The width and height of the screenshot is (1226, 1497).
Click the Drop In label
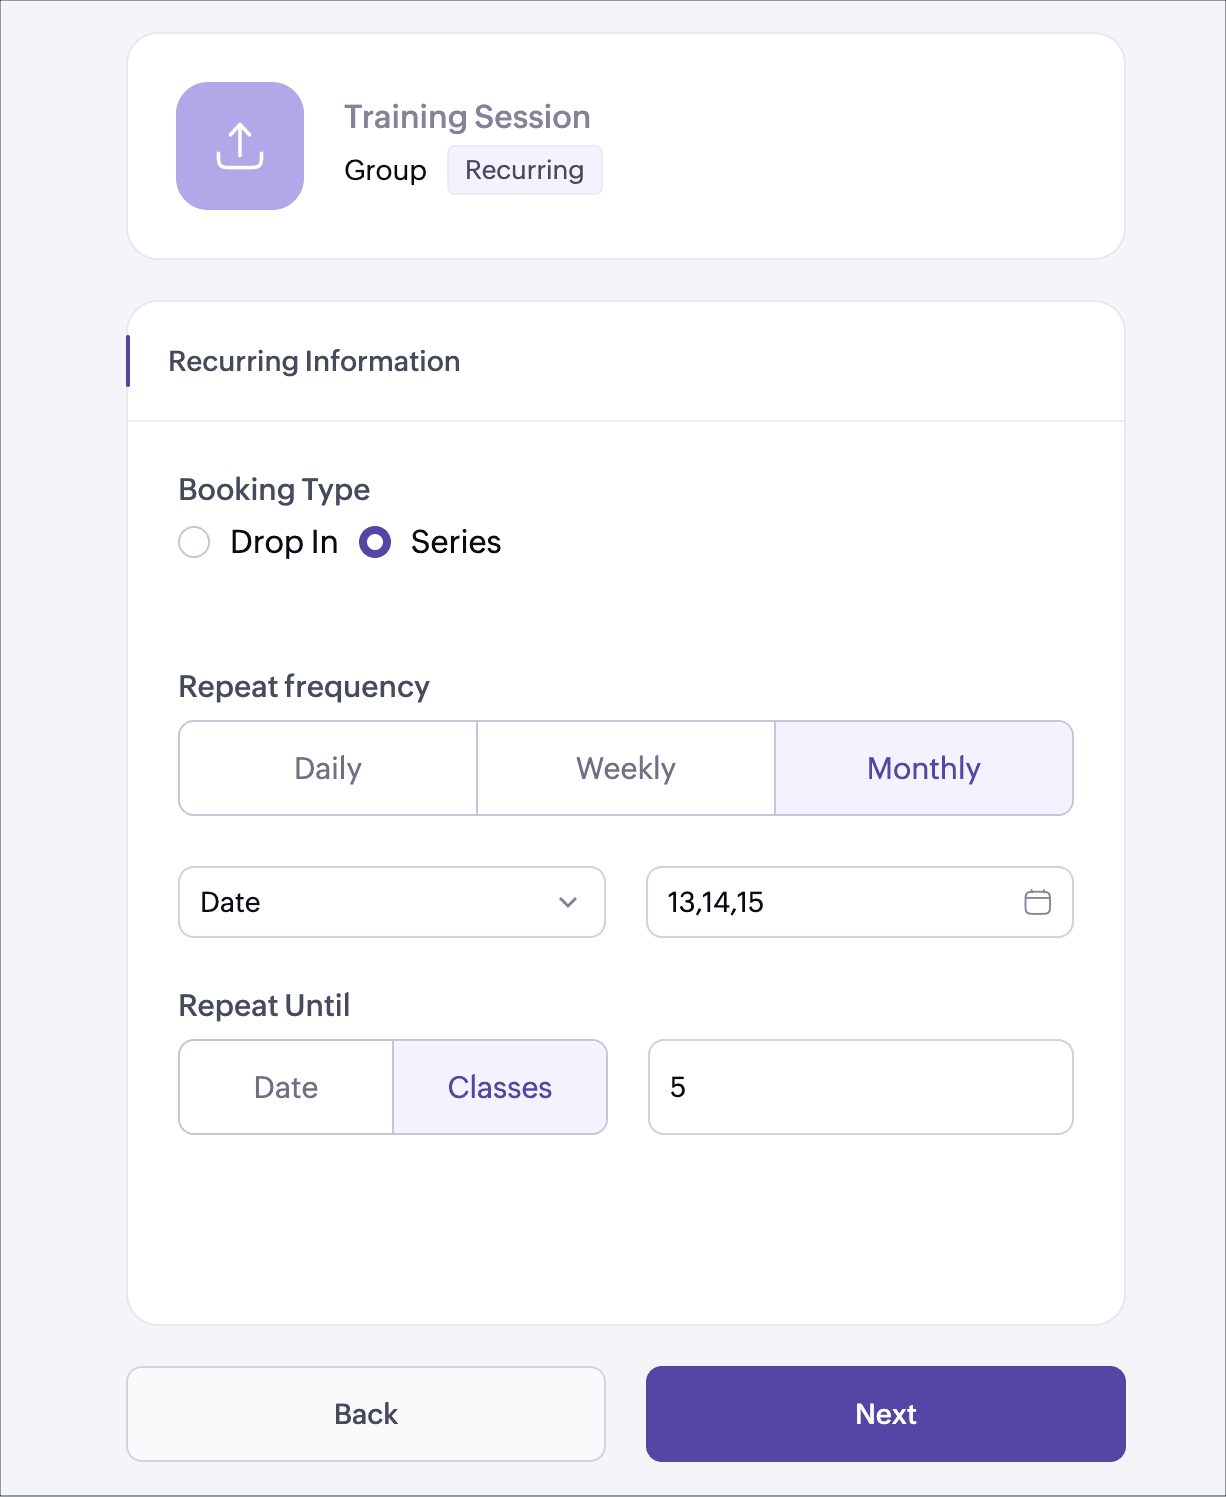[x=284, y=542]
